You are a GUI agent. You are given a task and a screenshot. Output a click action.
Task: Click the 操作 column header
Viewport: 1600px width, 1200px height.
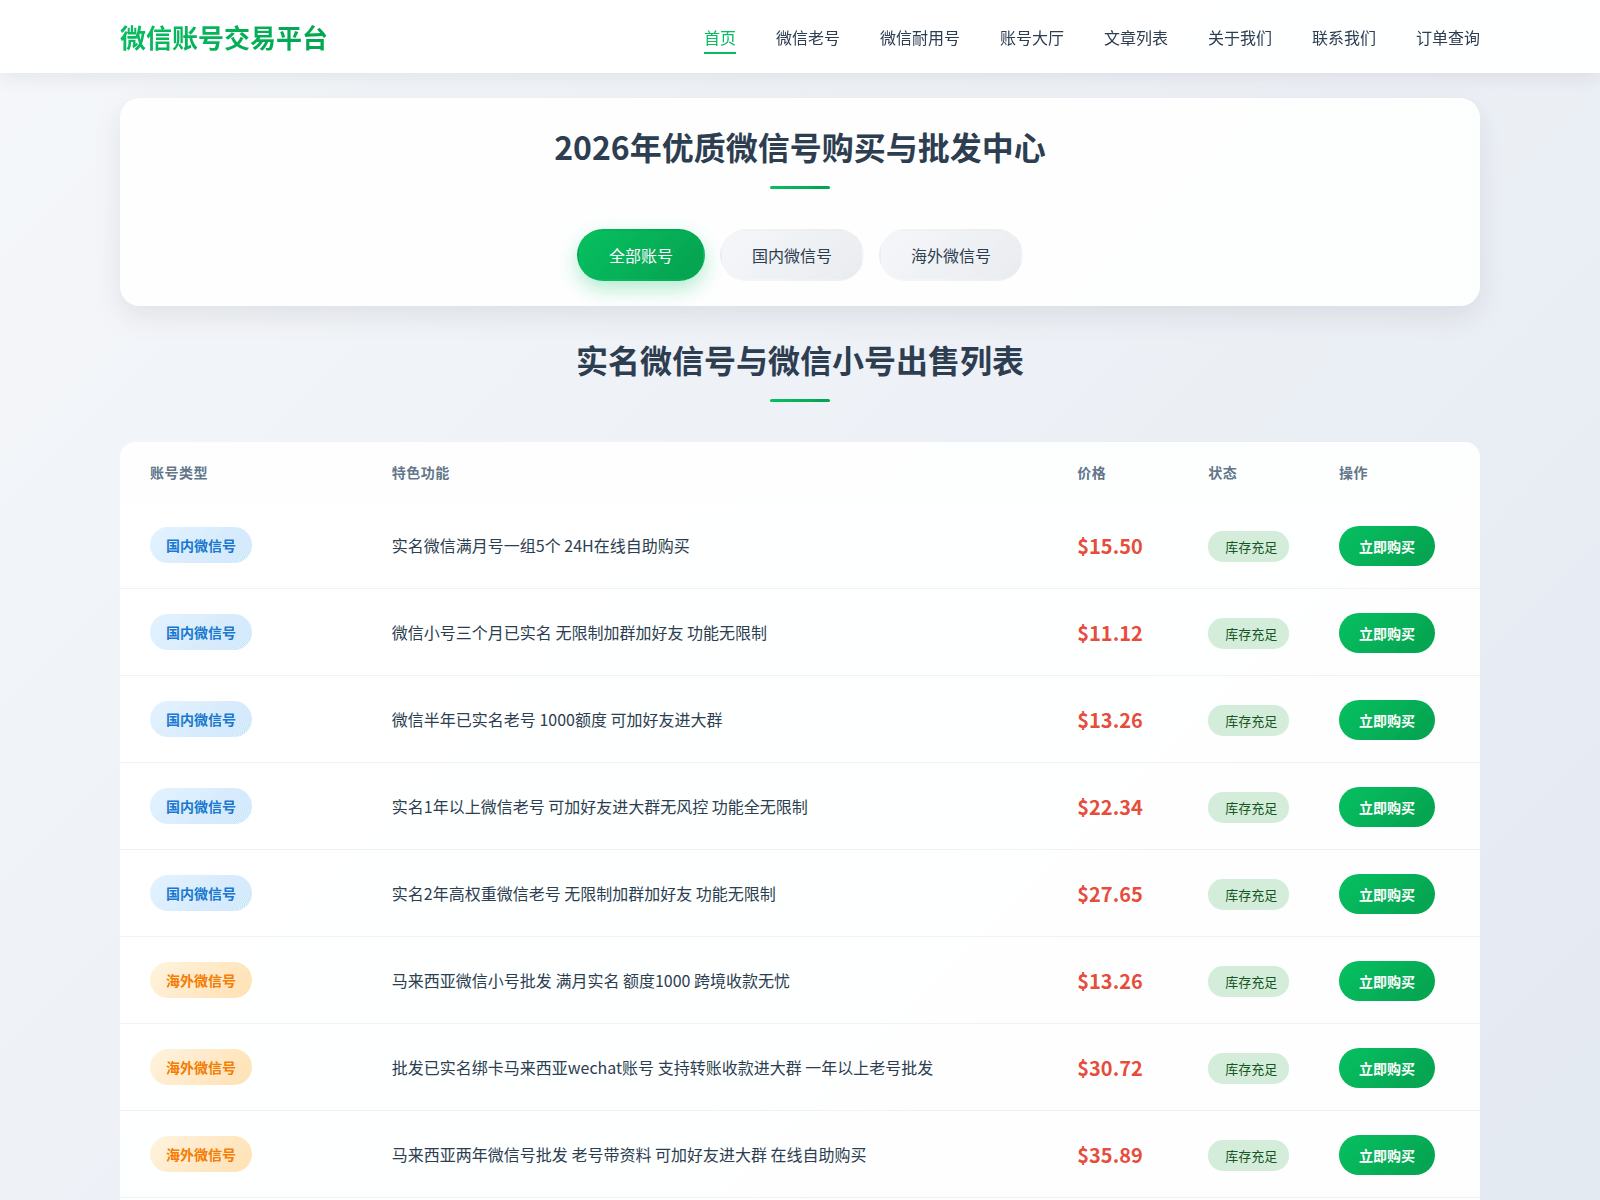[1353, 473]
